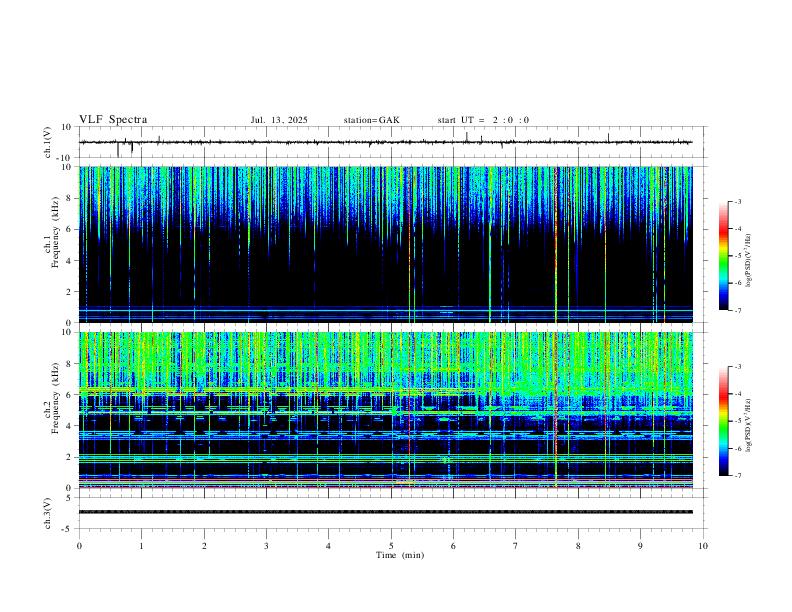Click the "ch.2 Frequency (kHz)" axis label
Screen dimensions: 792x612
(x=51, y=397)
